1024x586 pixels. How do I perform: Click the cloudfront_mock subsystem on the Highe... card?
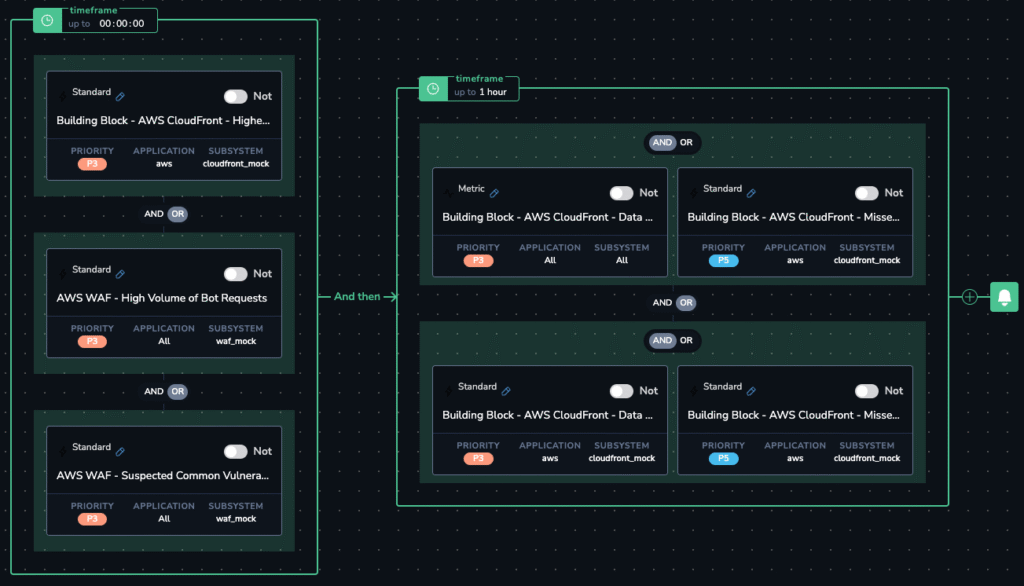(x=236, y=164)
